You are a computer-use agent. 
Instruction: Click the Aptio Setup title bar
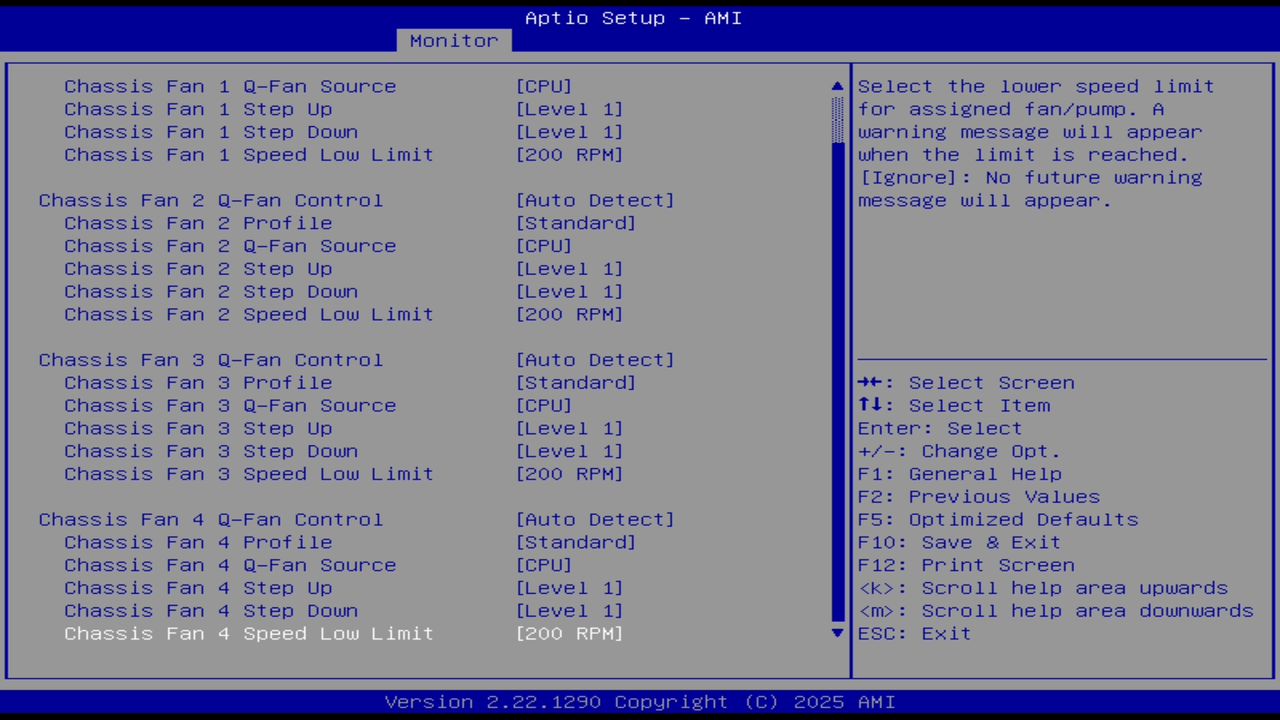click(633, 17)
